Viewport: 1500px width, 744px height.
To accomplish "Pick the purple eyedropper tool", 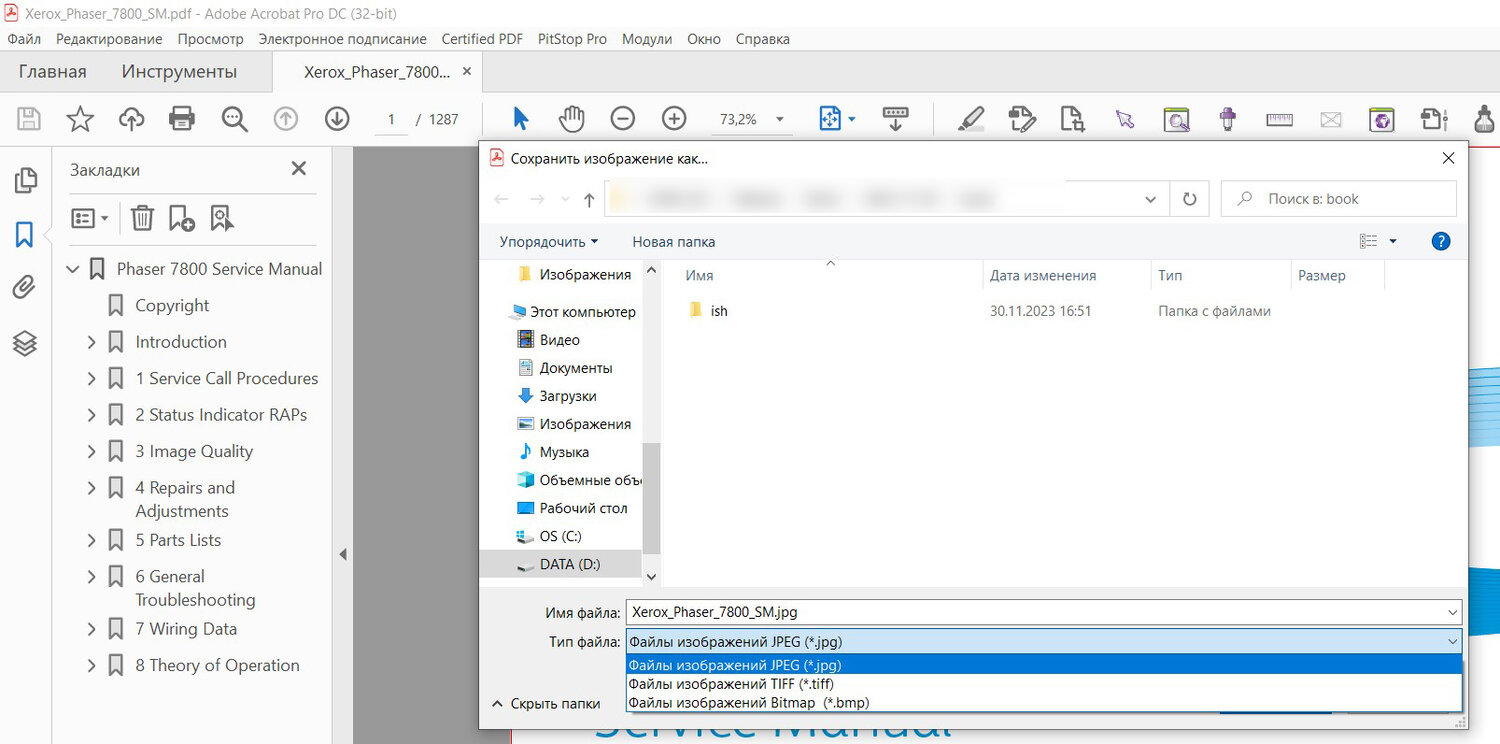I will (1228, 119).
